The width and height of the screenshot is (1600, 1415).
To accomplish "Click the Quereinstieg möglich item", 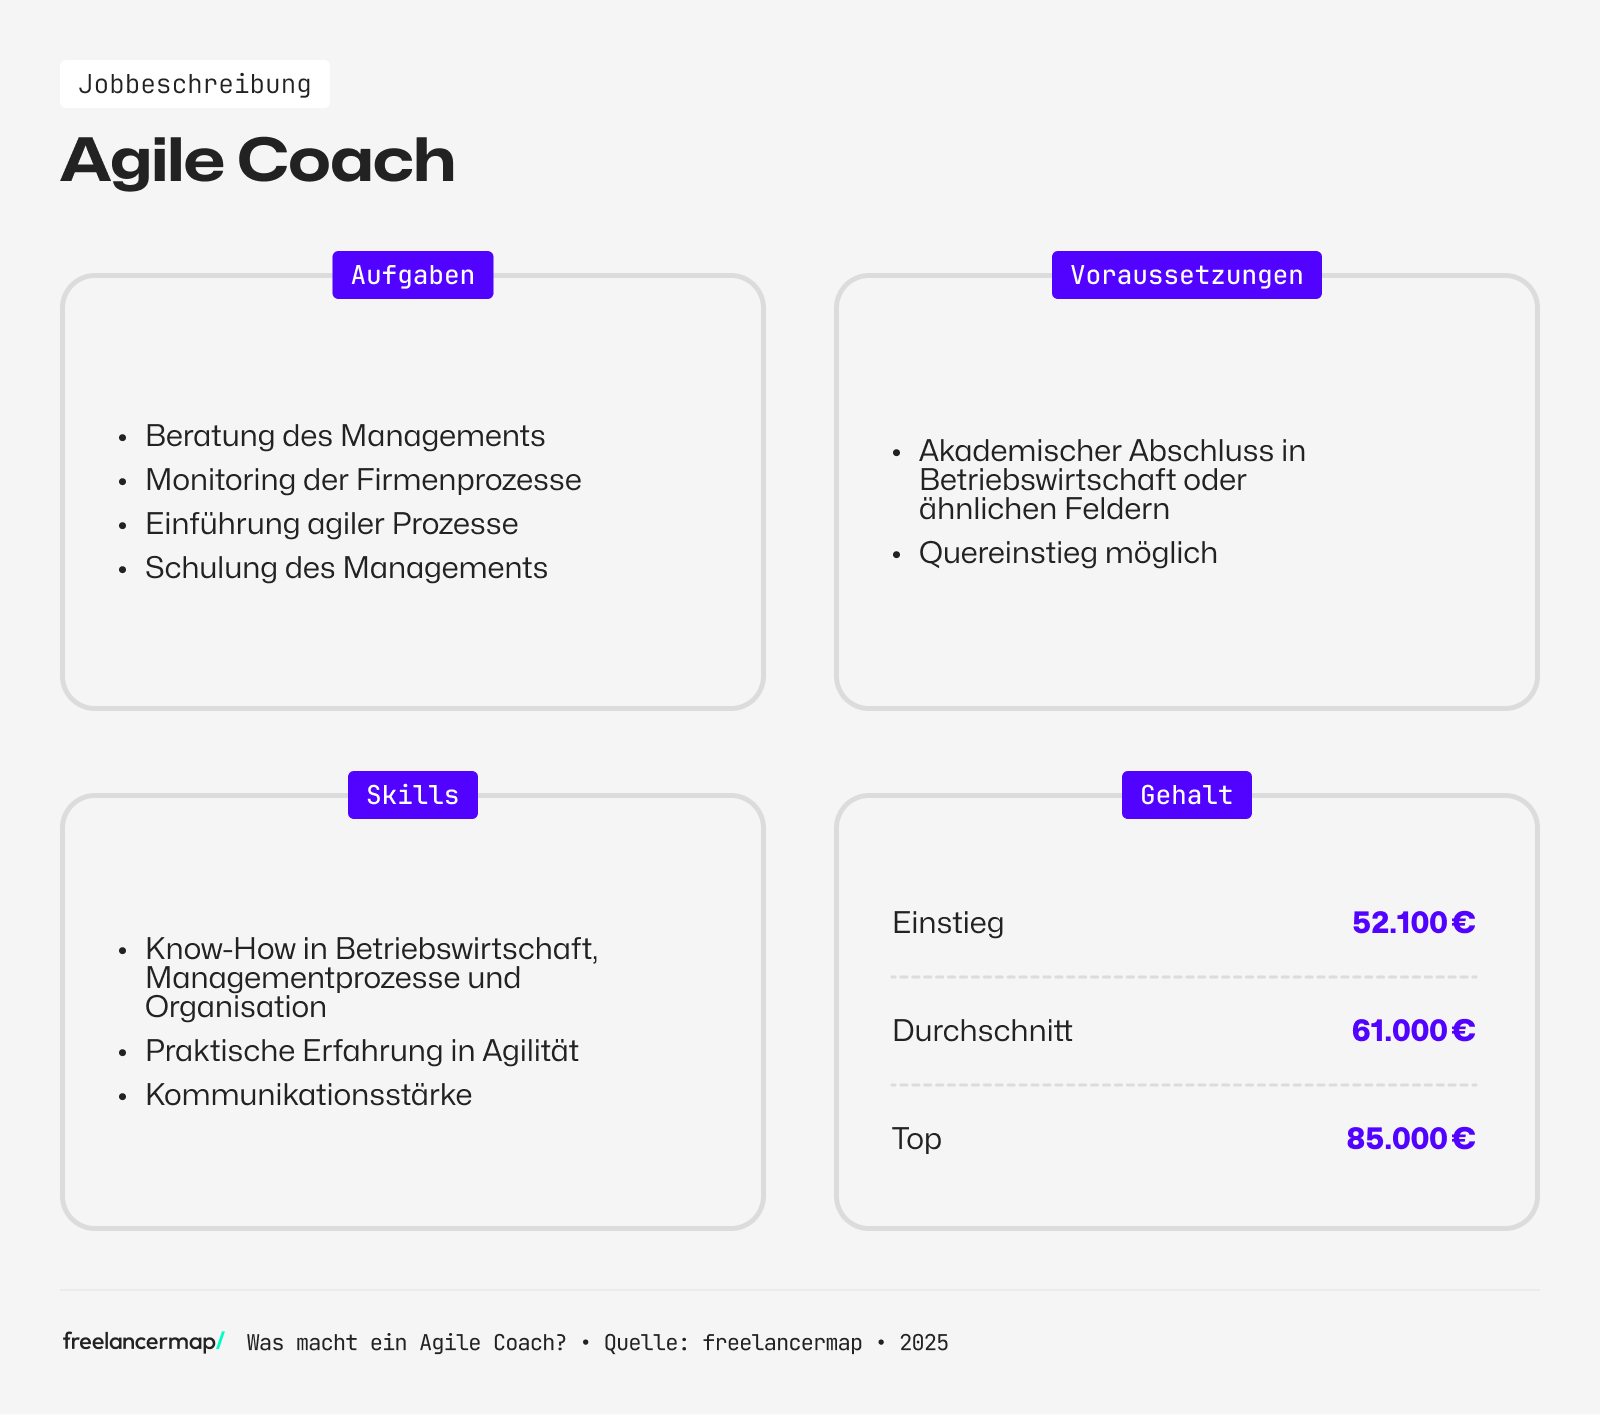I will (1068, 553).
